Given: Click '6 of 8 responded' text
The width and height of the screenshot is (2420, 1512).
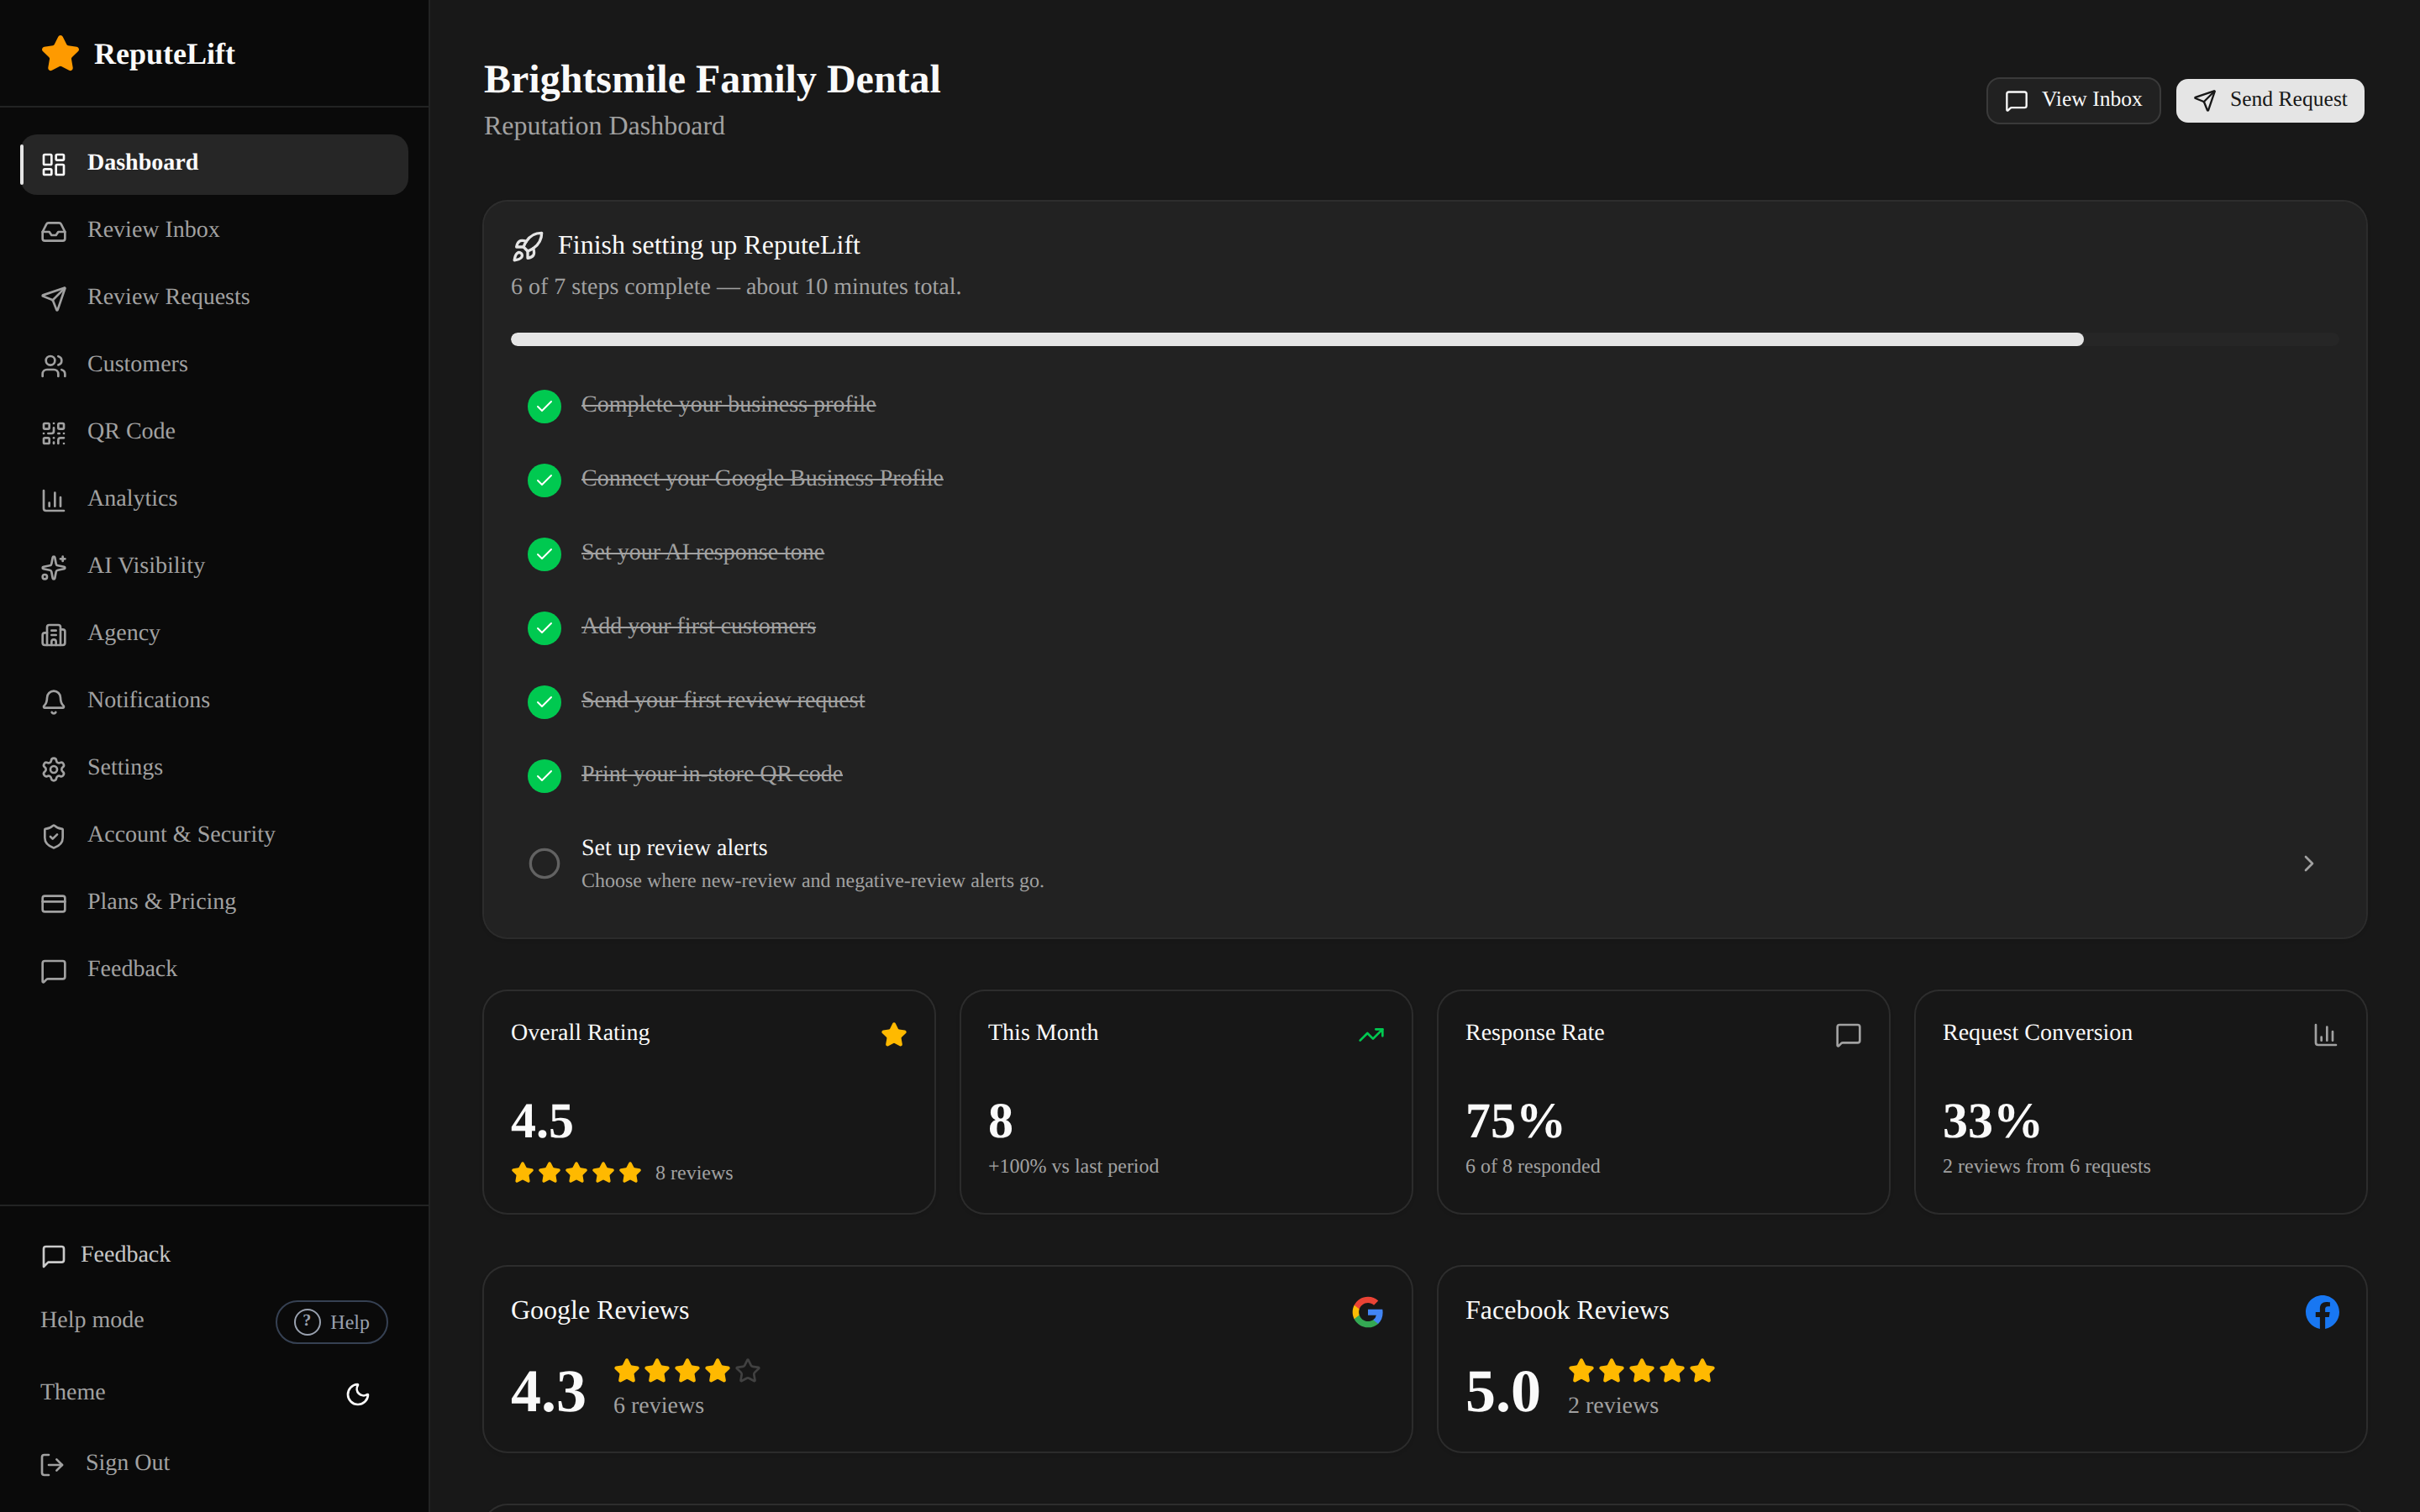Looking at the screenshot, I should [1532, 1167].
